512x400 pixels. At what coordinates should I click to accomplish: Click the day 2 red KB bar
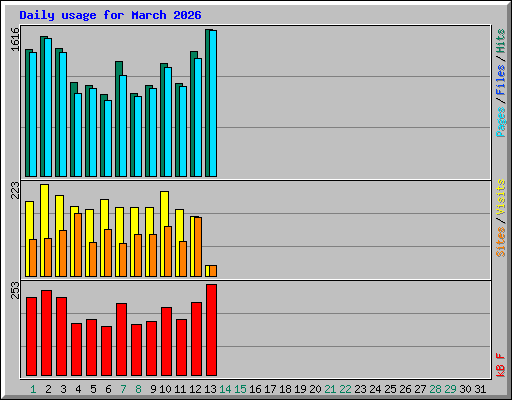[x=46, y=333]
